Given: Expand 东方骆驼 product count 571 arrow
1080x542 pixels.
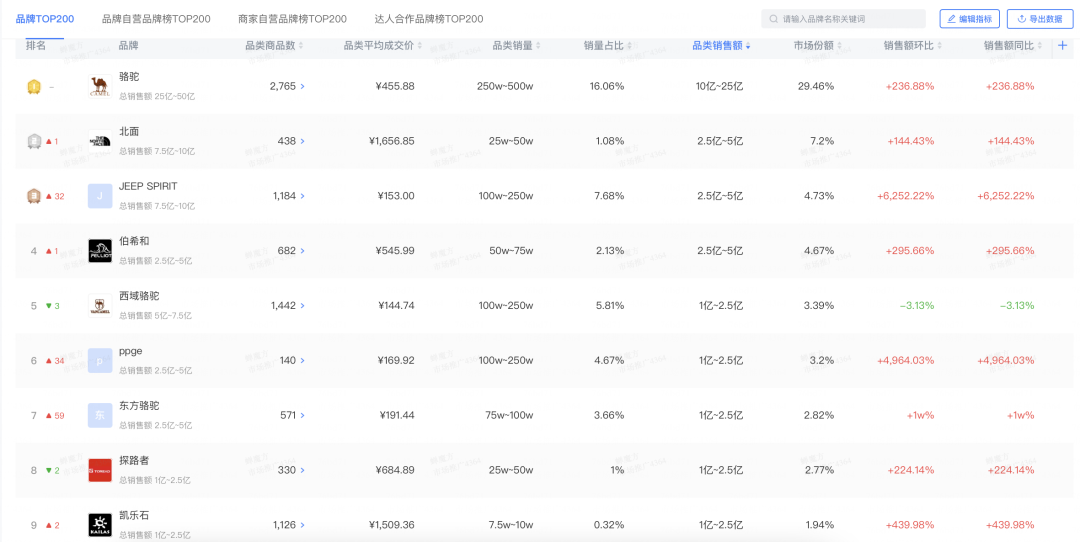Looking at the screenshot, I should point(302,415).
